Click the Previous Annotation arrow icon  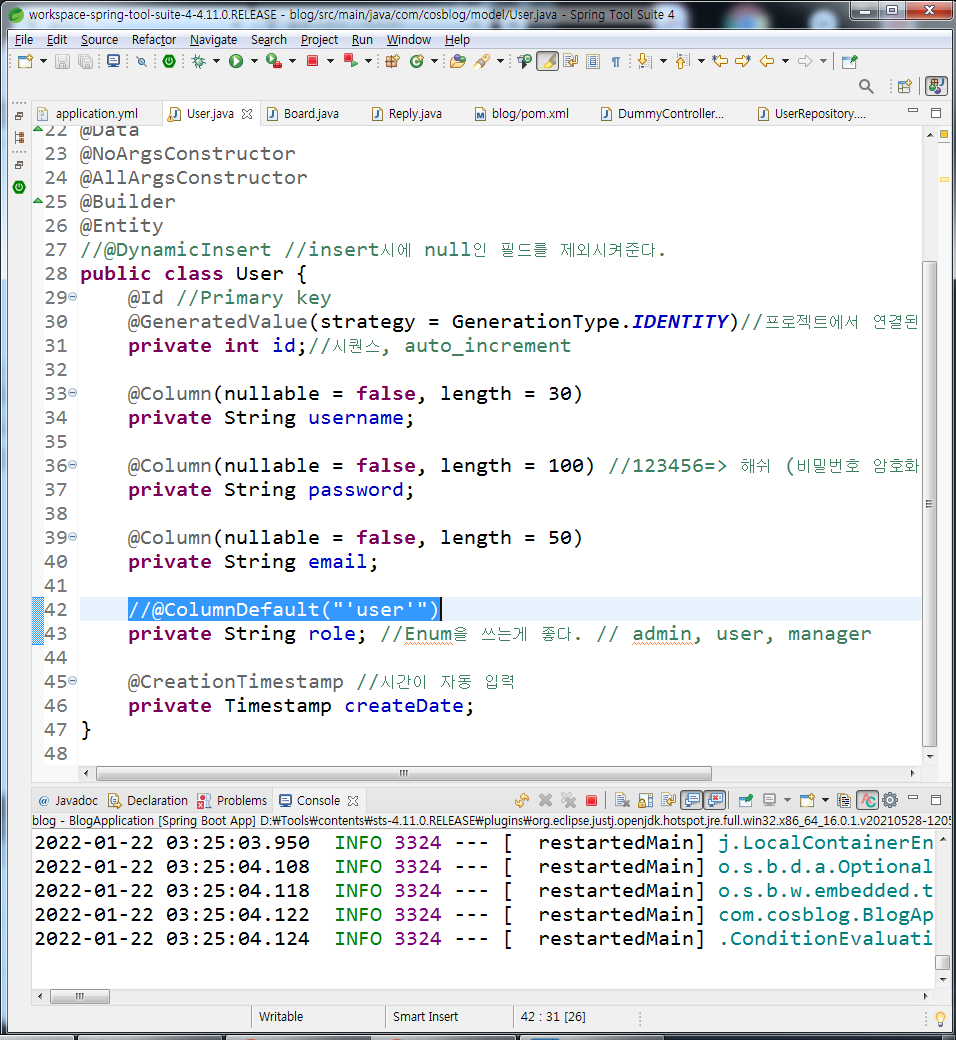(x=682, y=62)
